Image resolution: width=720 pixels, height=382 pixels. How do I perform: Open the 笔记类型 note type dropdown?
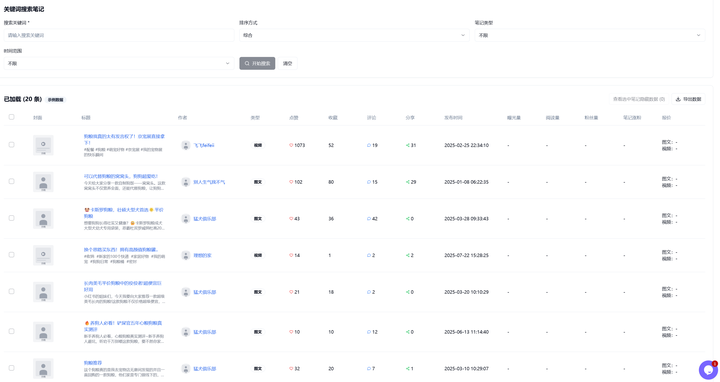590,35
